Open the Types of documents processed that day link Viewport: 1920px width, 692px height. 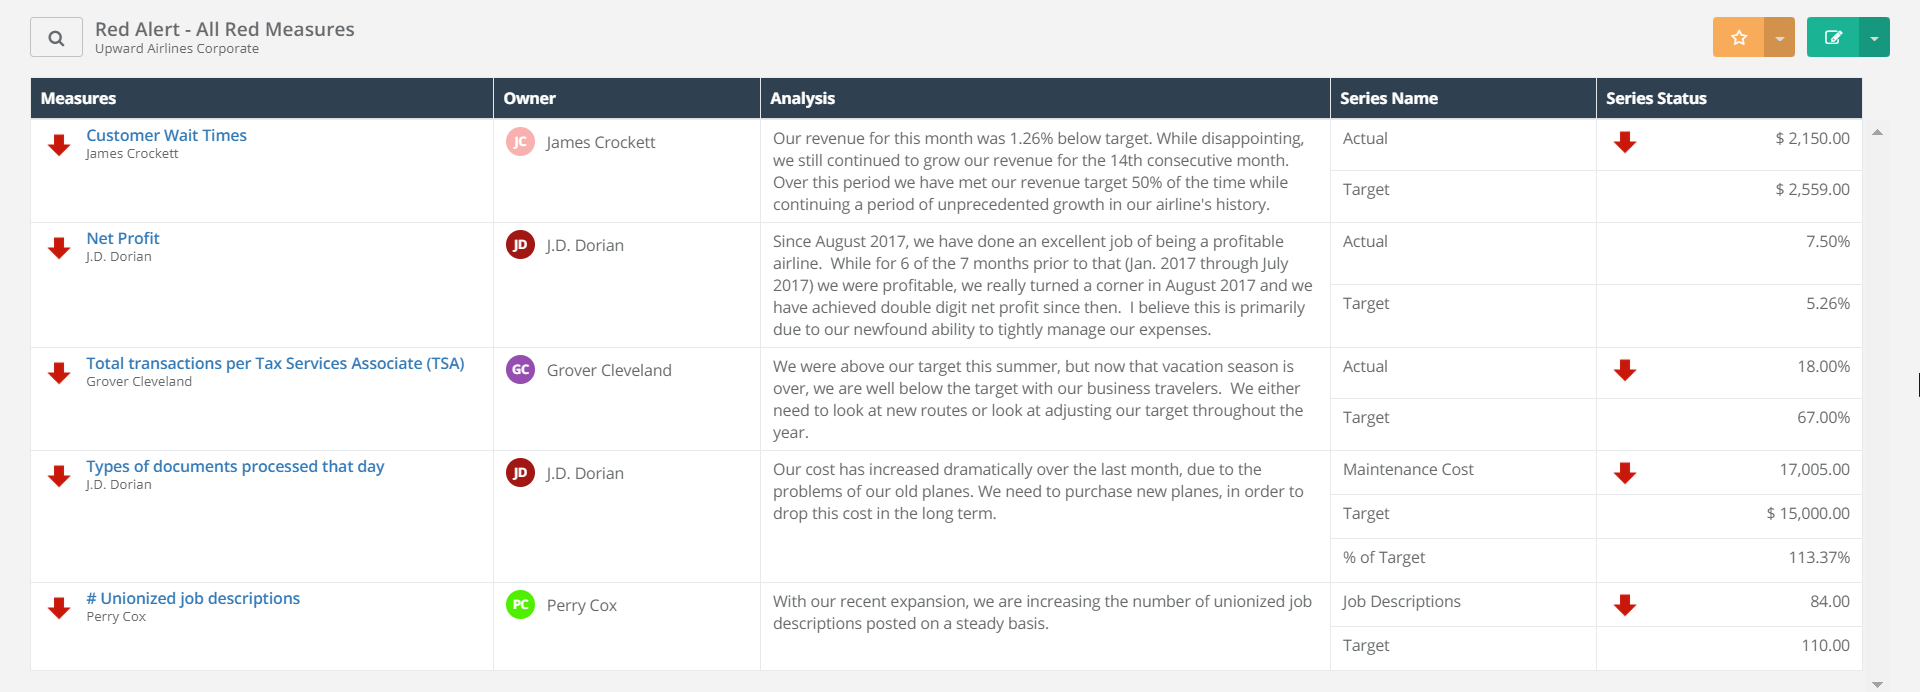pyautogui.click(x=235, y=466)
